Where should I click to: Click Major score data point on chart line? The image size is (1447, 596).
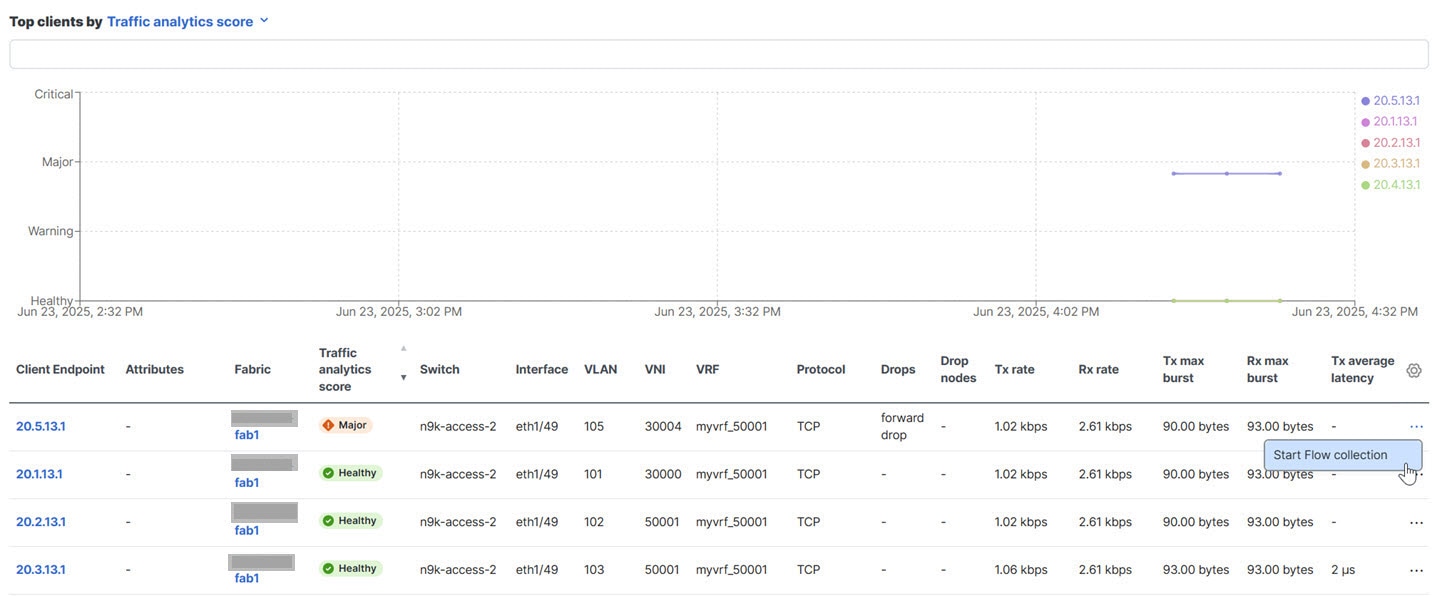(x=1227, y=174)
